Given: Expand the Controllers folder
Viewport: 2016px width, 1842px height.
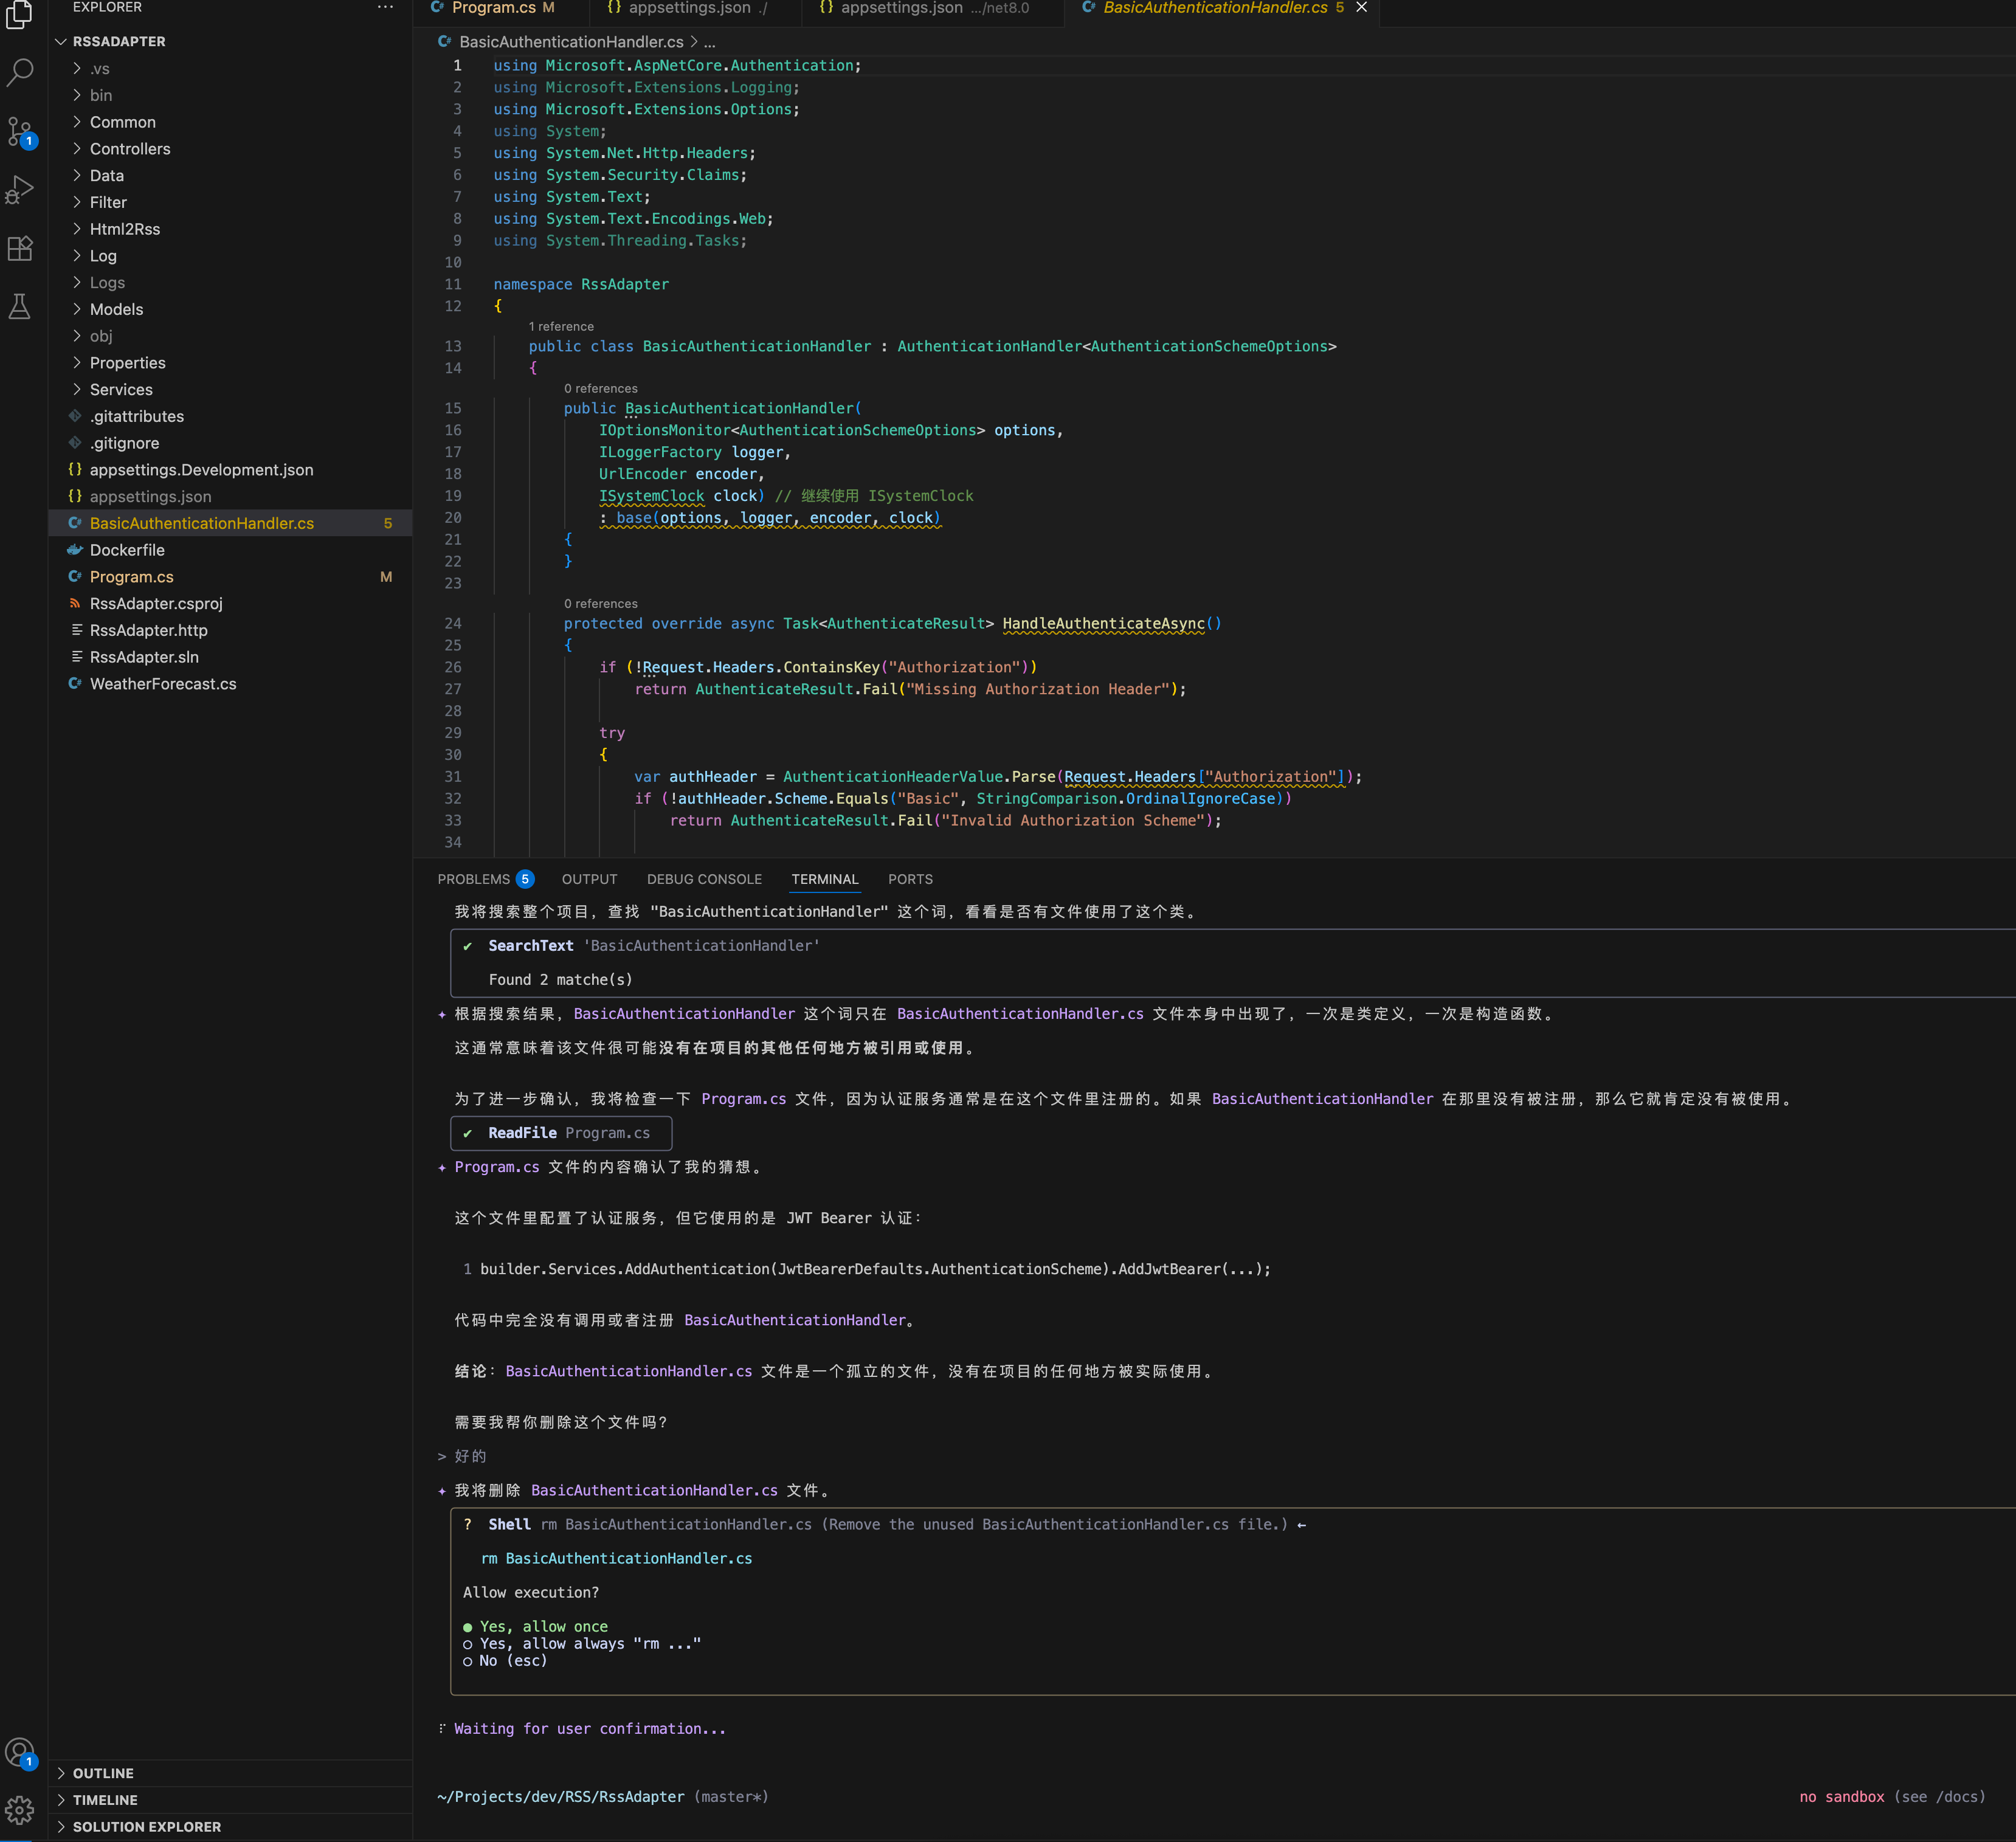Looking at the screenshot, I should [x=230, y=149].
